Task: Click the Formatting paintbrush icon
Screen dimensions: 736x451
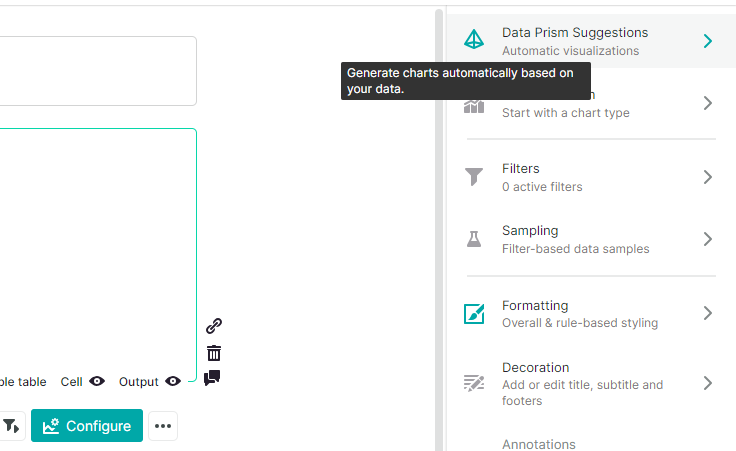Action: tap(474, 313)
